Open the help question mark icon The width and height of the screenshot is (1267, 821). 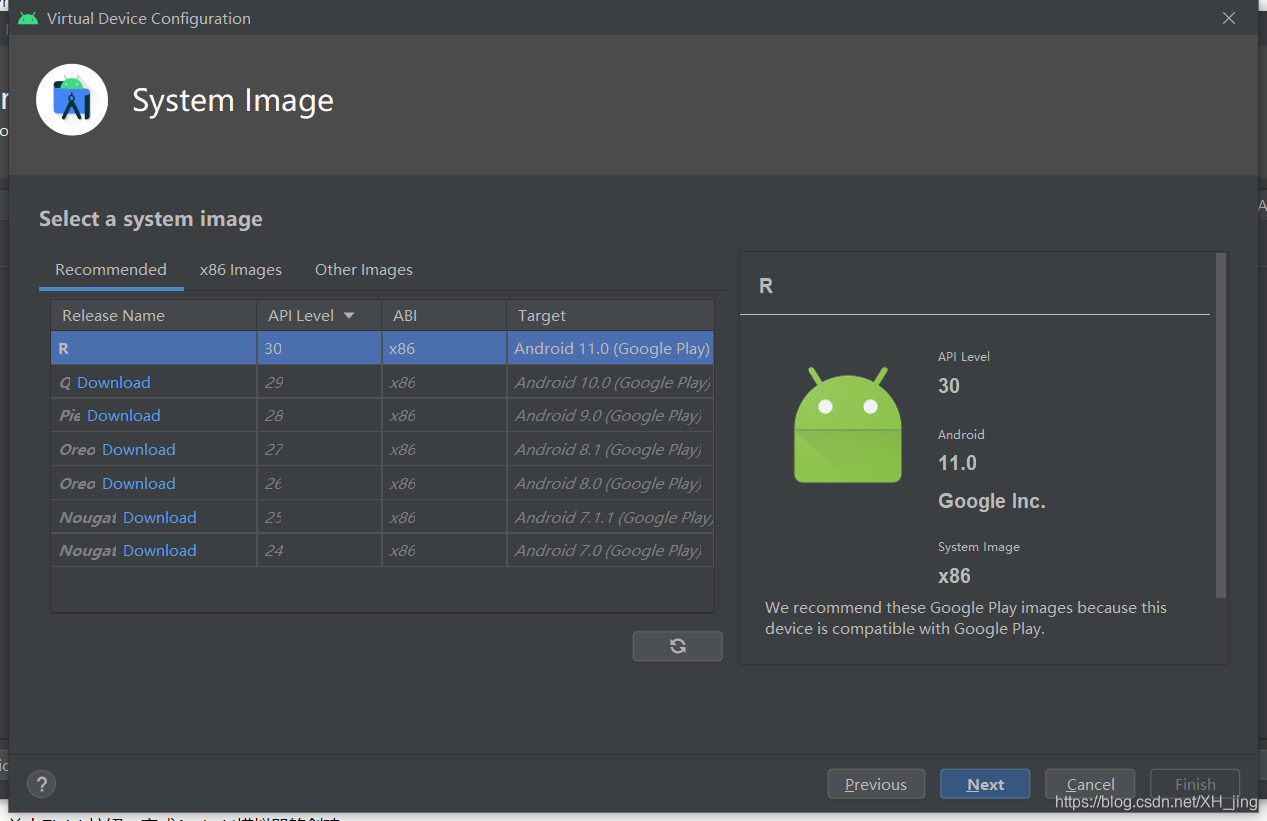[x=42, y=784]
